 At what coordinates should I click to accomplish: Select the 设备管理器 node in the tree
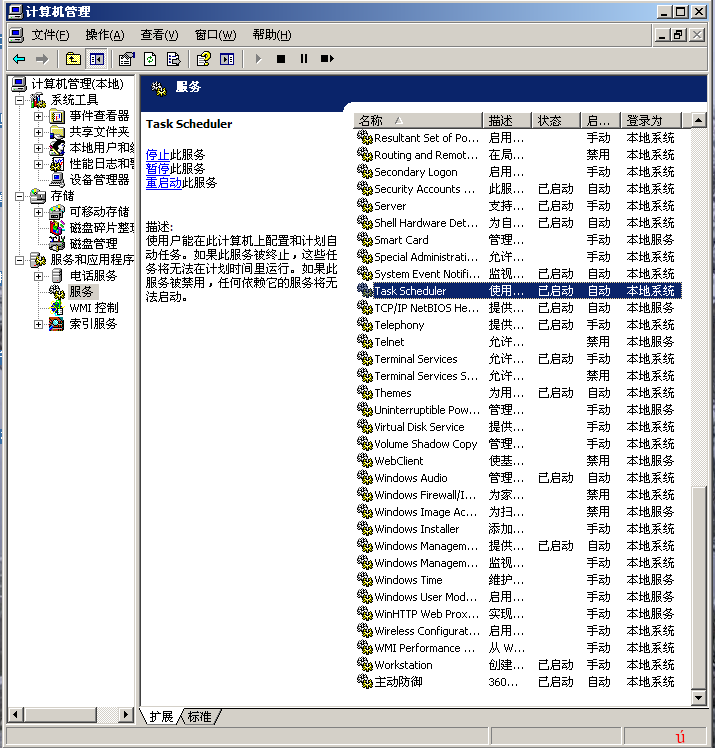coord(99,180)
